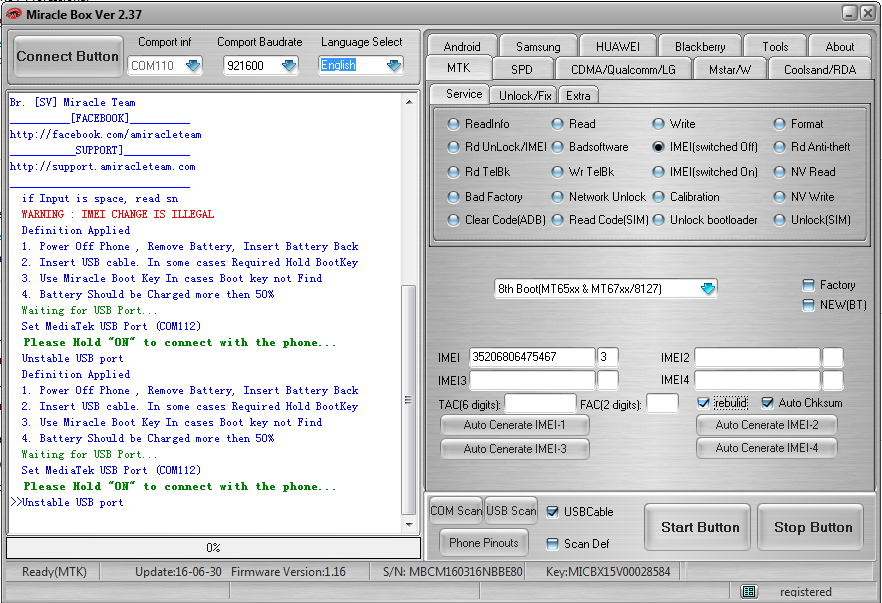Click the TAC(6 digits) input field
882x603 pixels.
[540, 403]
